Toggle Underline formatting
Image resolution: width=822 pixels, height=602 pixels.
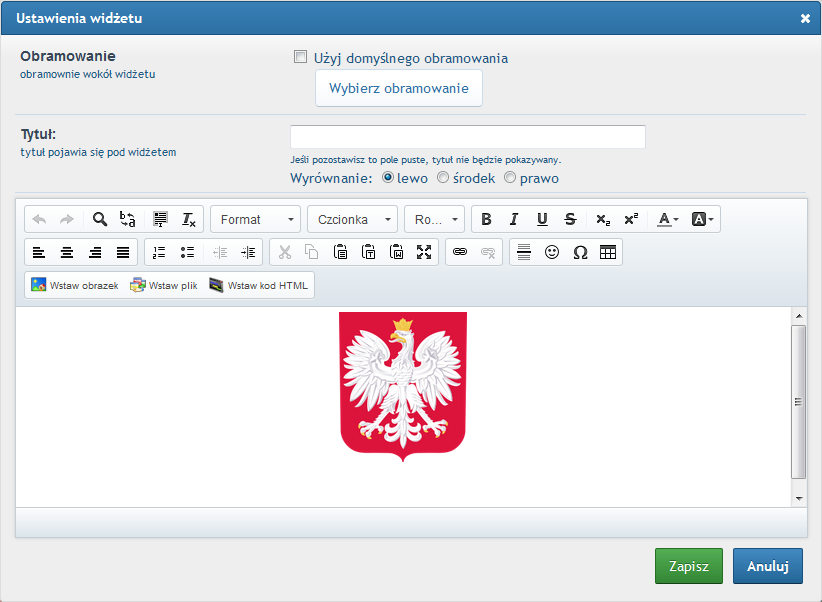point(542,219)
